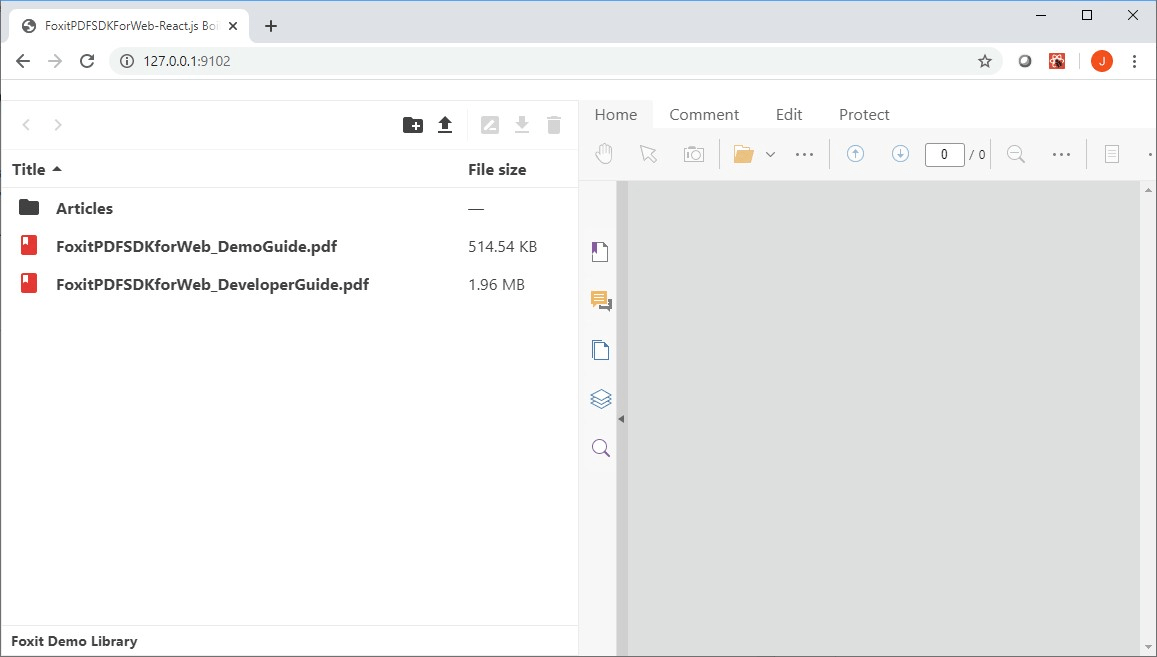1157x657 pixels.
Task: Click the browser back button
Action: click(23, 61)
